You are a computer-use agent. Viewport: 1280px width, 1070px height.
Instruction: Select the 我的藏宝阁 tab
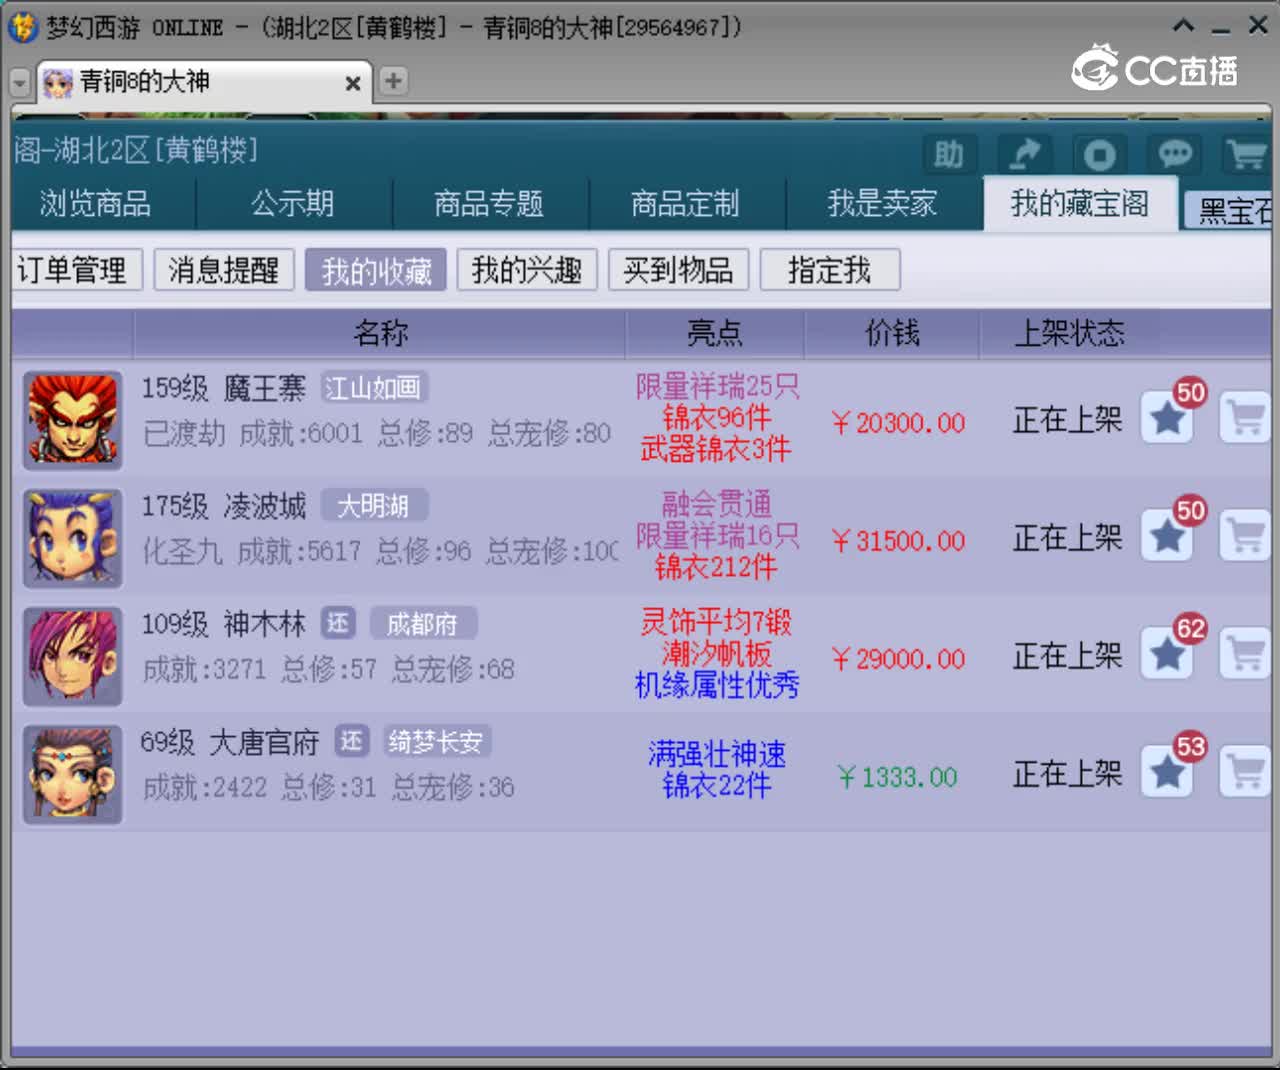pyautogui.click(x=1080, y=204)
